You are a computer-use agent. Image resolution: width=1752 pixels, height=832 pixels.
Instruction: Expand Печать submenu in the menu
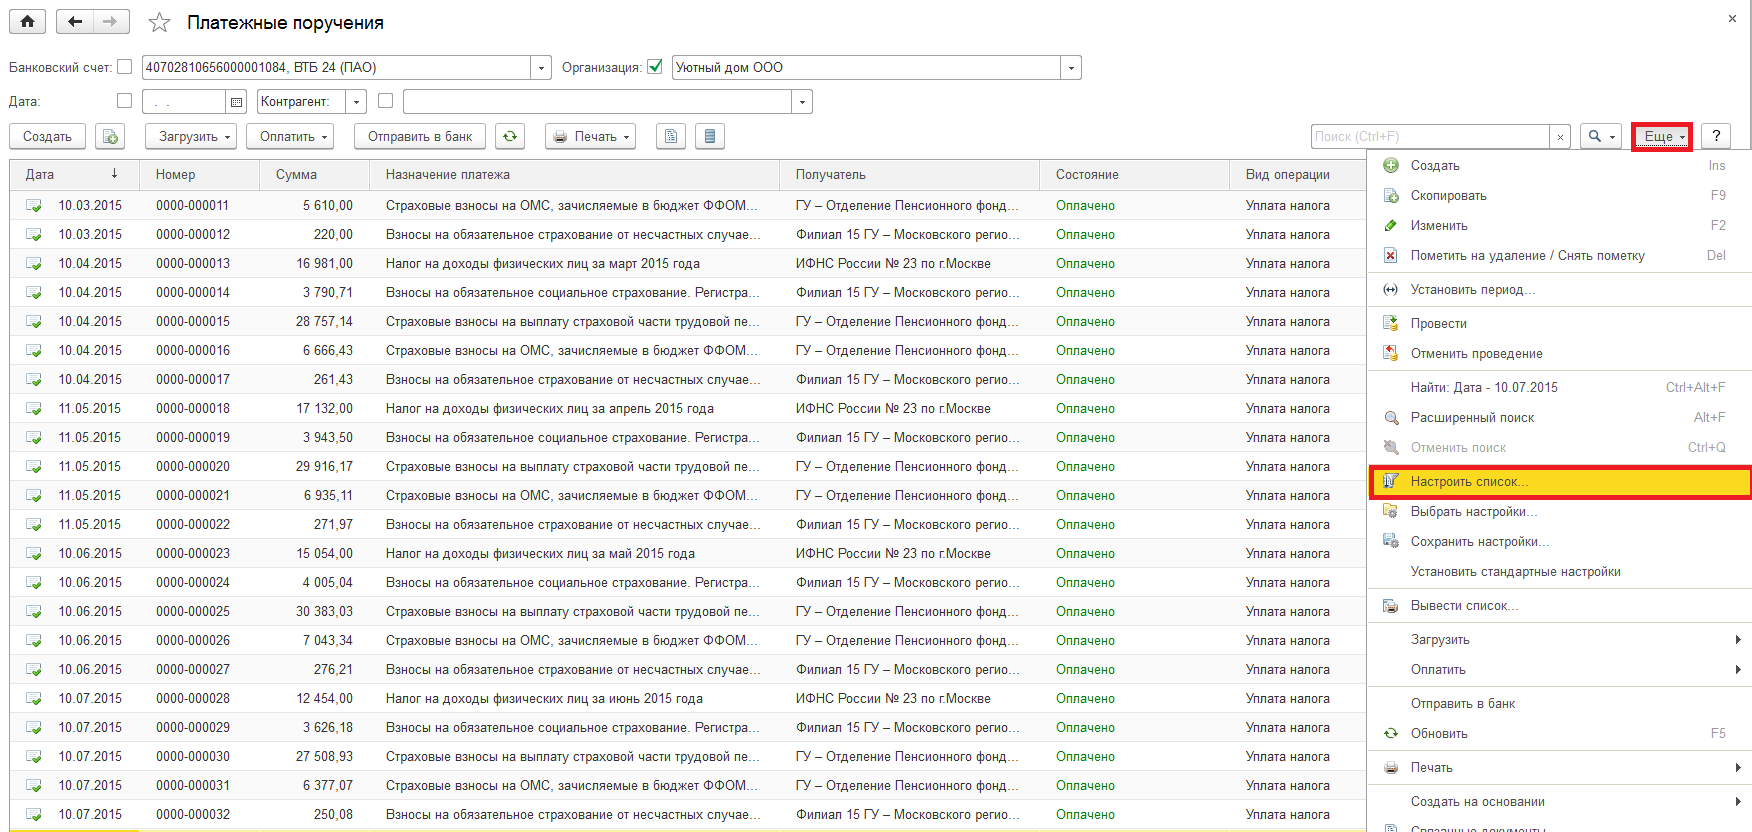tap(1559, 767)
